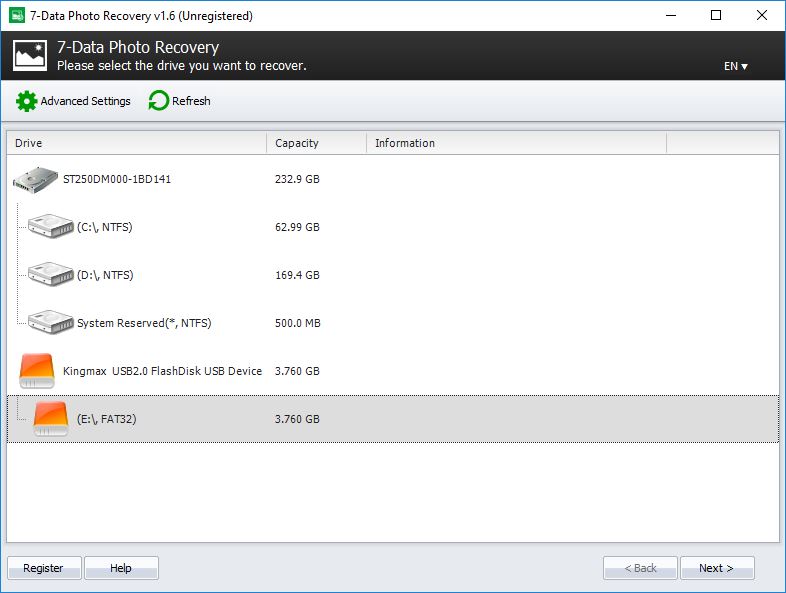Click the D:\ NTFS partition drive icon
786x593 pixels.
[x=51, y=274]
